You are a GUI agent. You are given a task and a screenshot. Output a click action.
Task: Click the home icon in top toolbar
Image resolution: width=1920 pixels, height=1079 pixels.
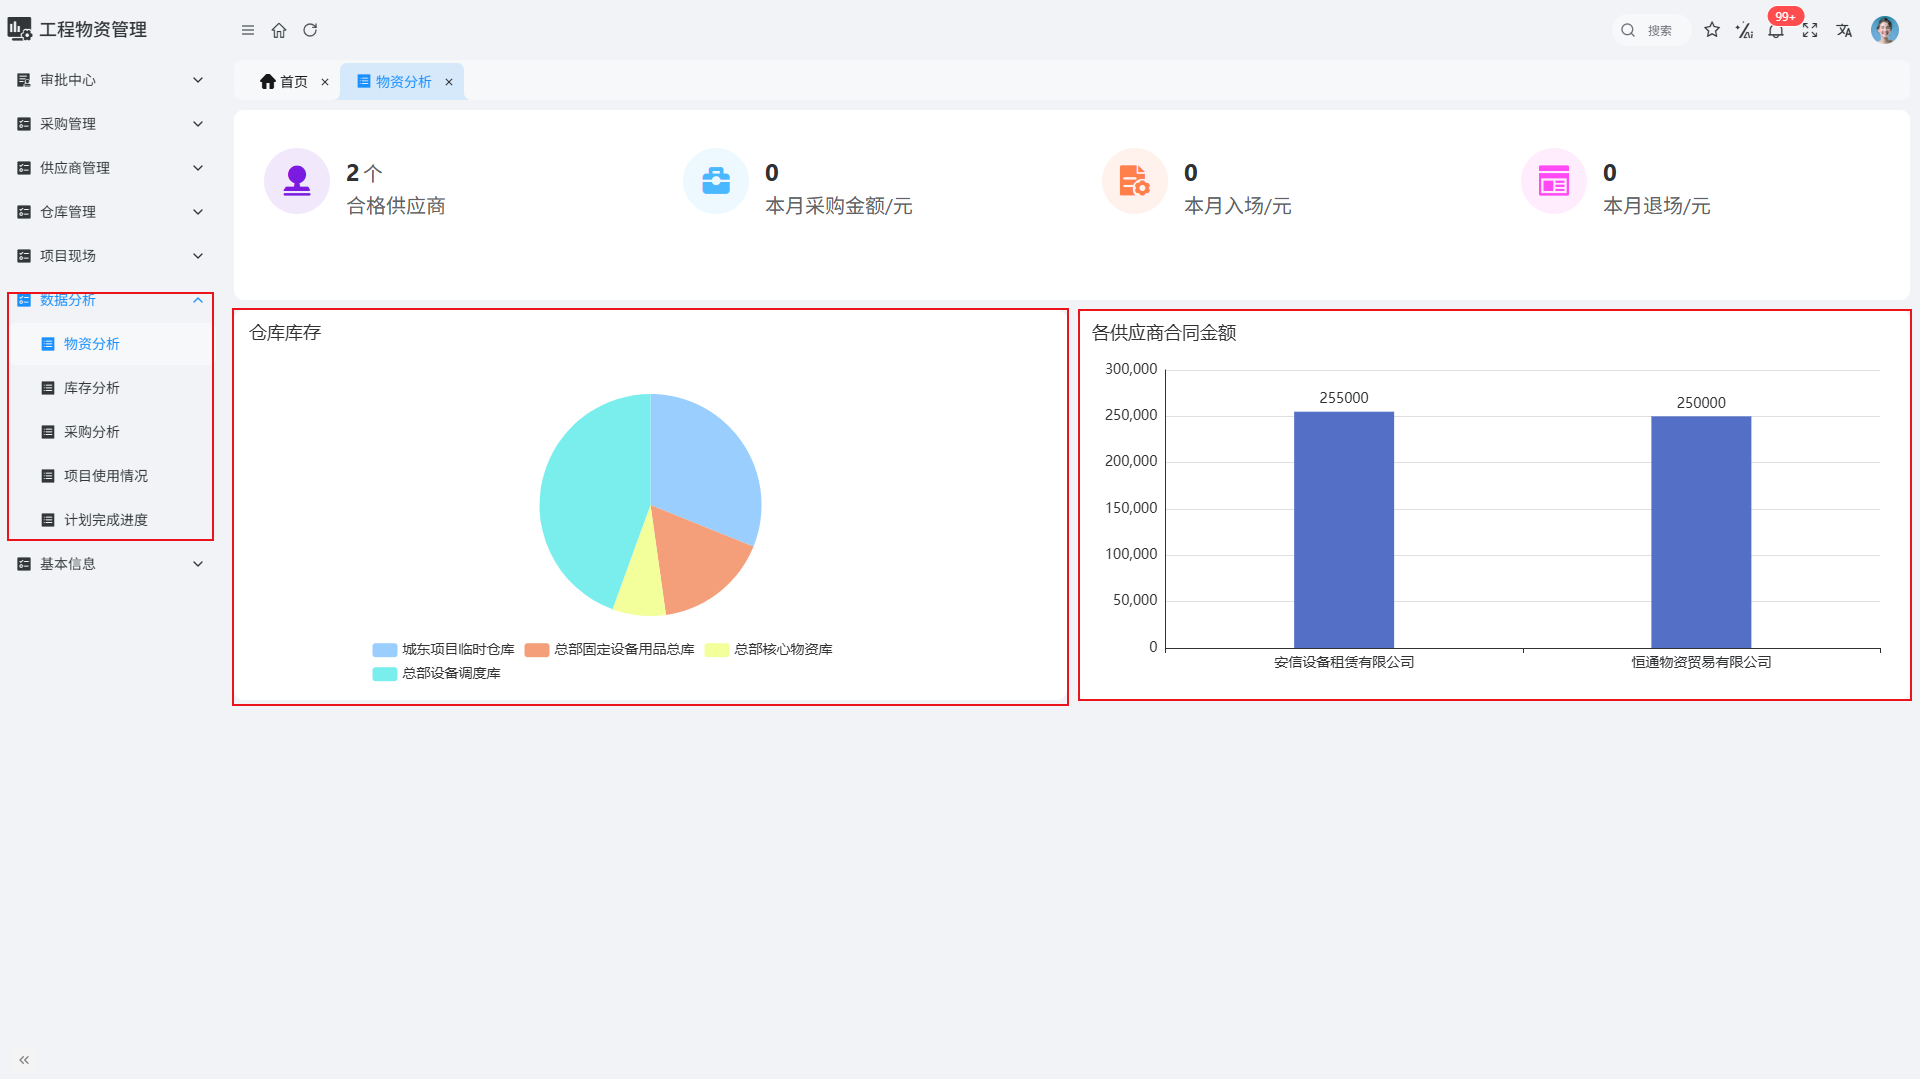click(x=279, y=30)
